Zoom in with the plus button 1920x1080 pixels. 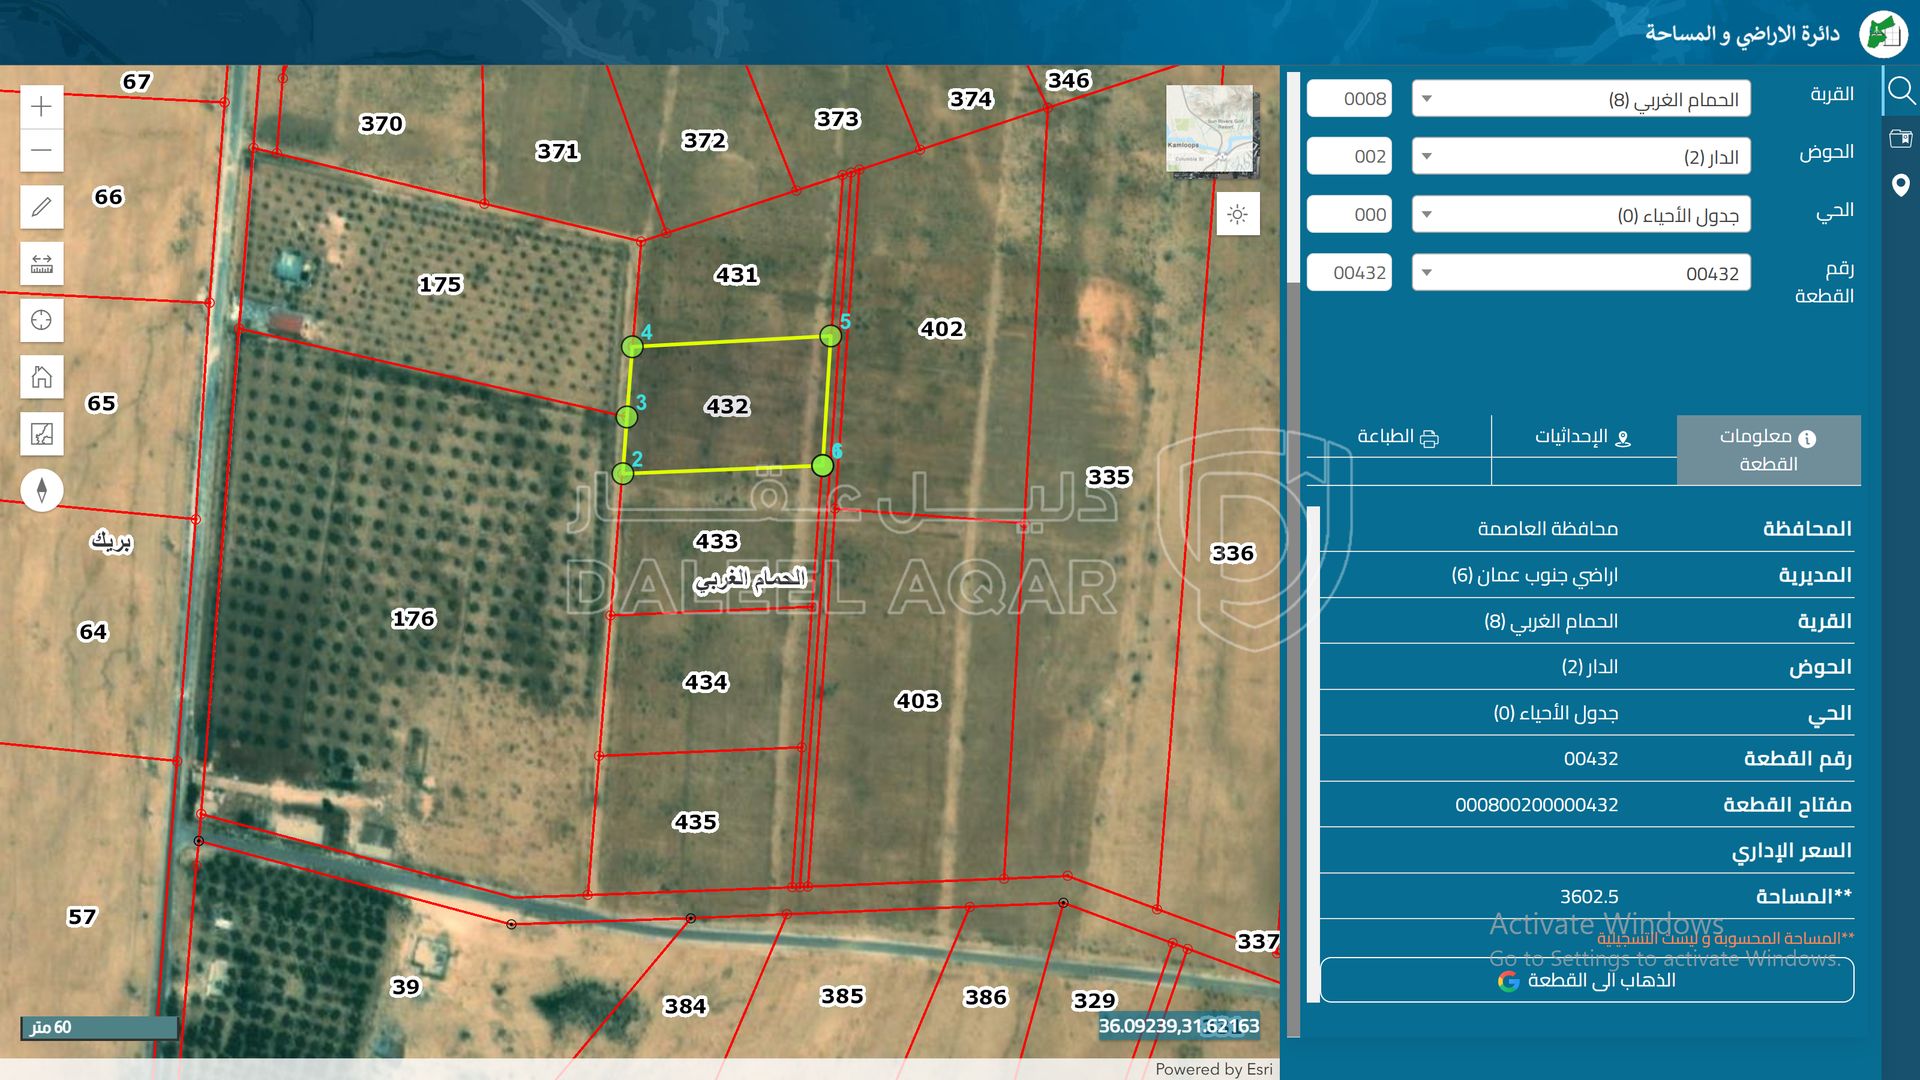[x=41, y=107]
